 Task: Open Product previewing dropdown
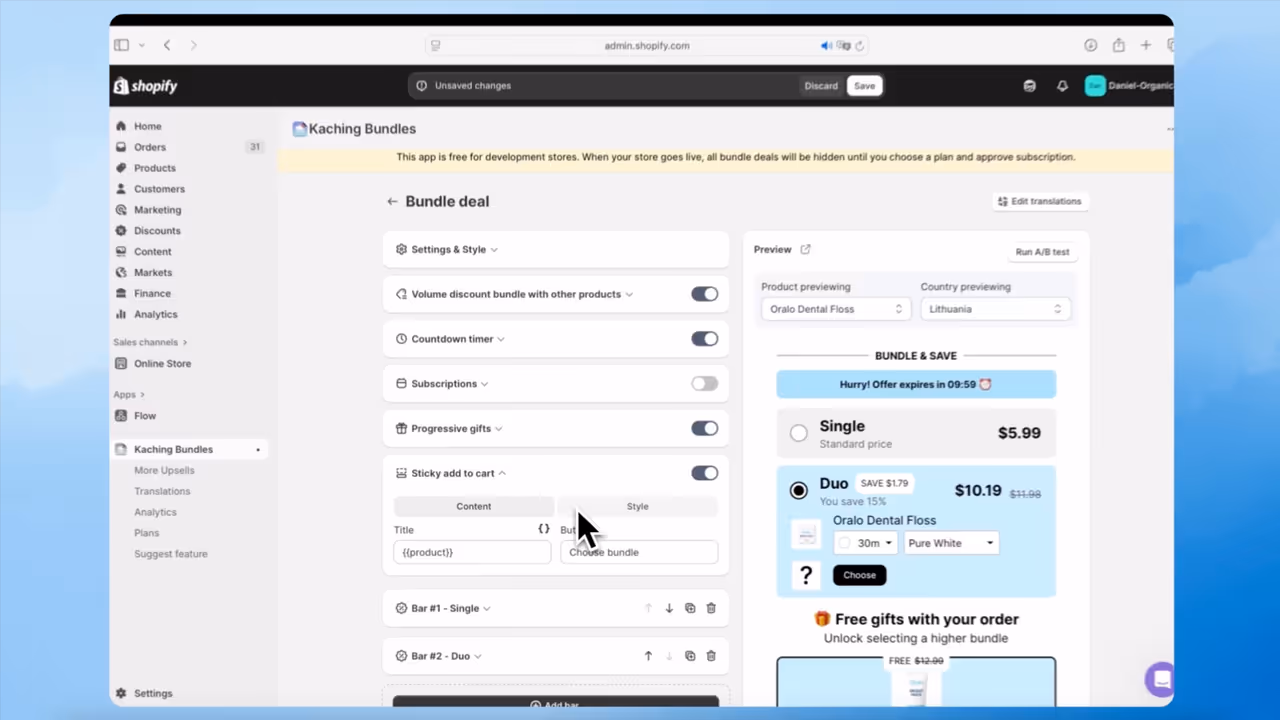point(836,309)
